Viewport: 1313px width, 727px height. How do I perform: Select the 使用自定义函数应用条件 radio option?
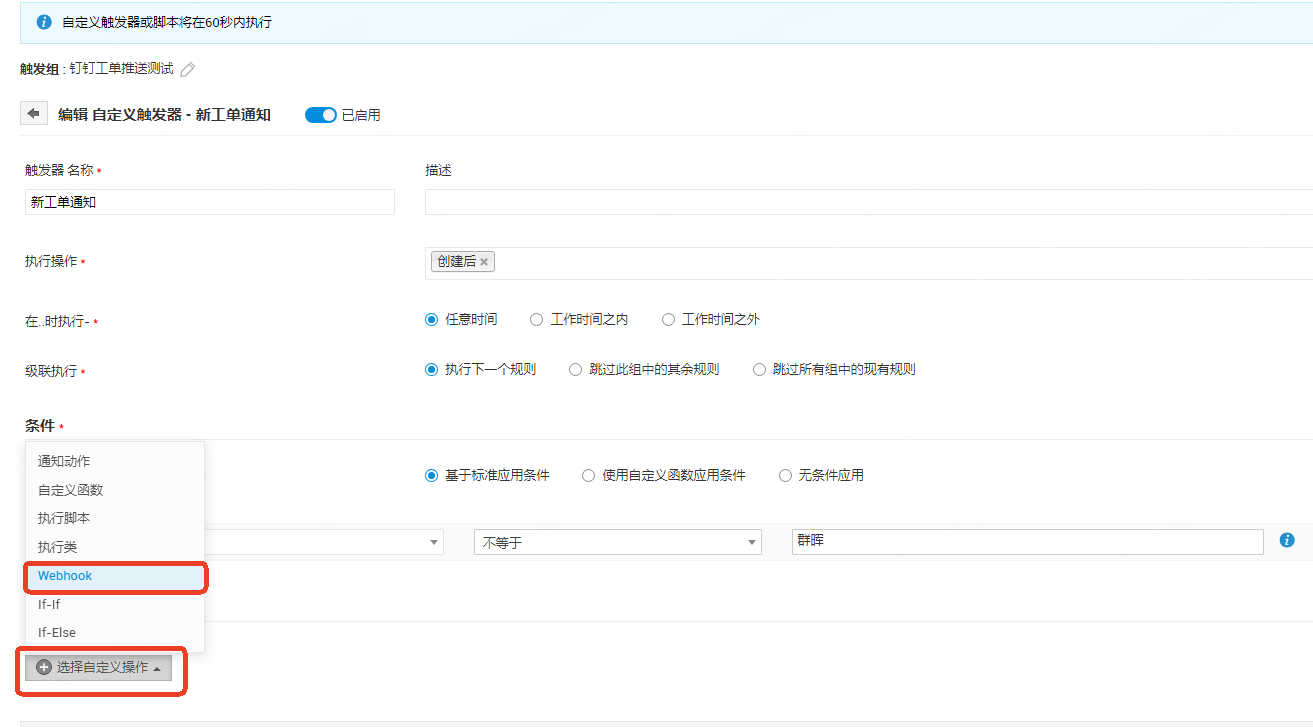point(588,476)
